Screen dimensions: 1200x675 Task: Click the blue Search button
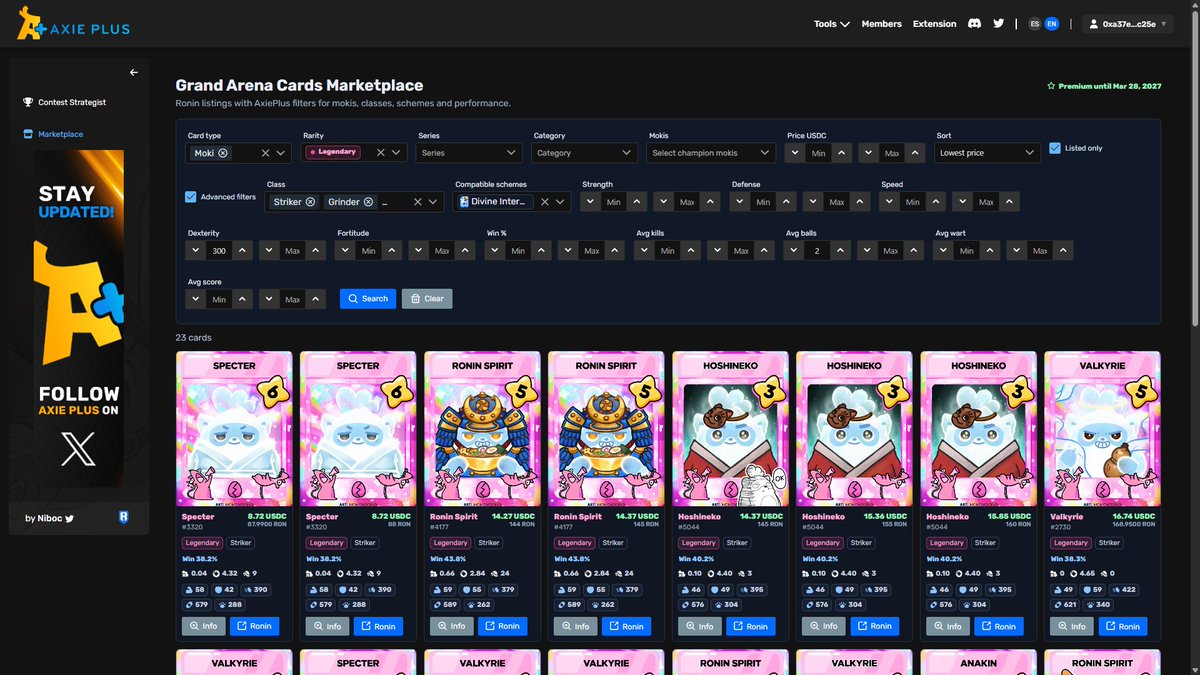368,298
